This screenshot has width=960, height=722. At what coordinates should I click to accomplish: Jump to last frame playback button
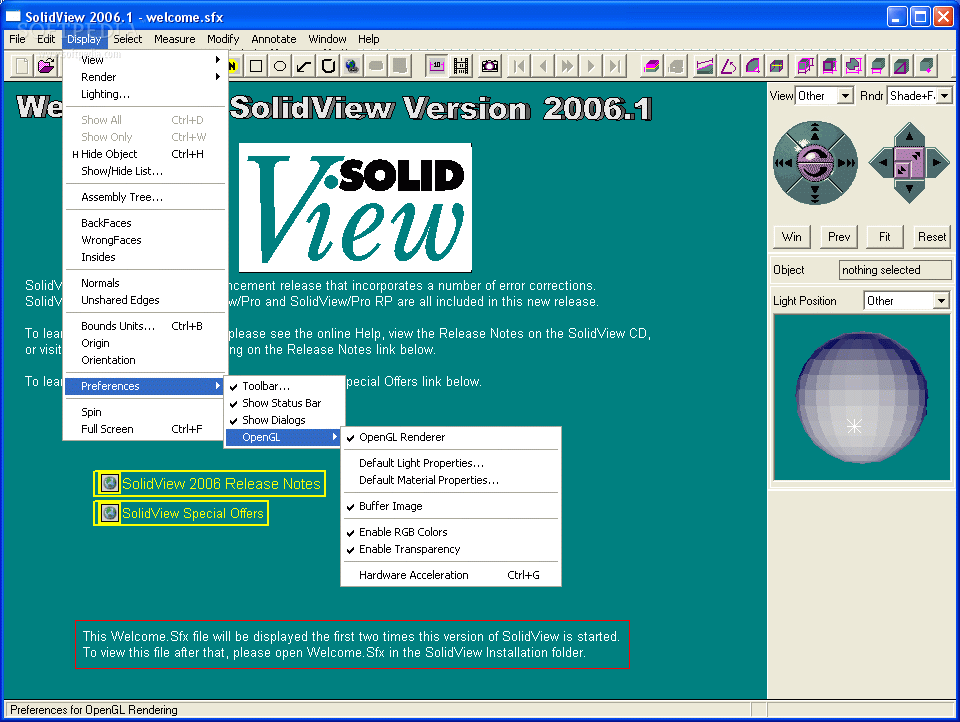pyautogui.click(x=615, y=66)
